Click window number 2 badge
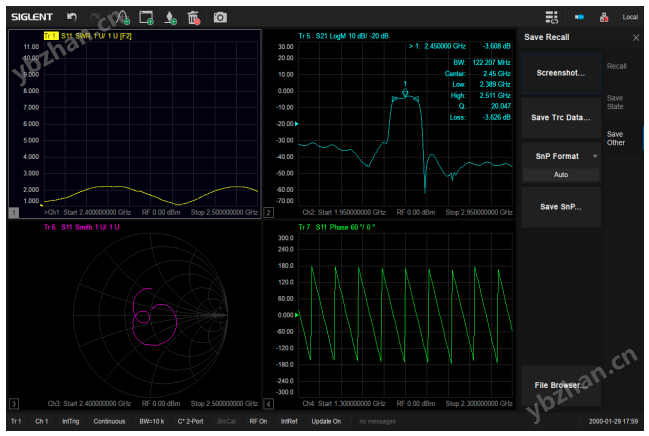Screen dimensions: 649x436 pyautogui.click(x=268, y=213)
